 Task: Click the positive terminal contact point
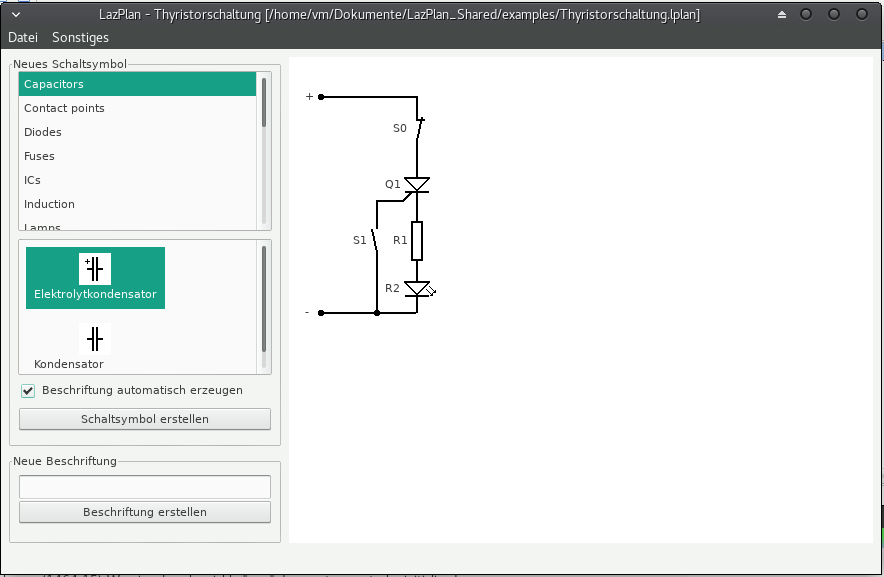(x=321, y=97)
